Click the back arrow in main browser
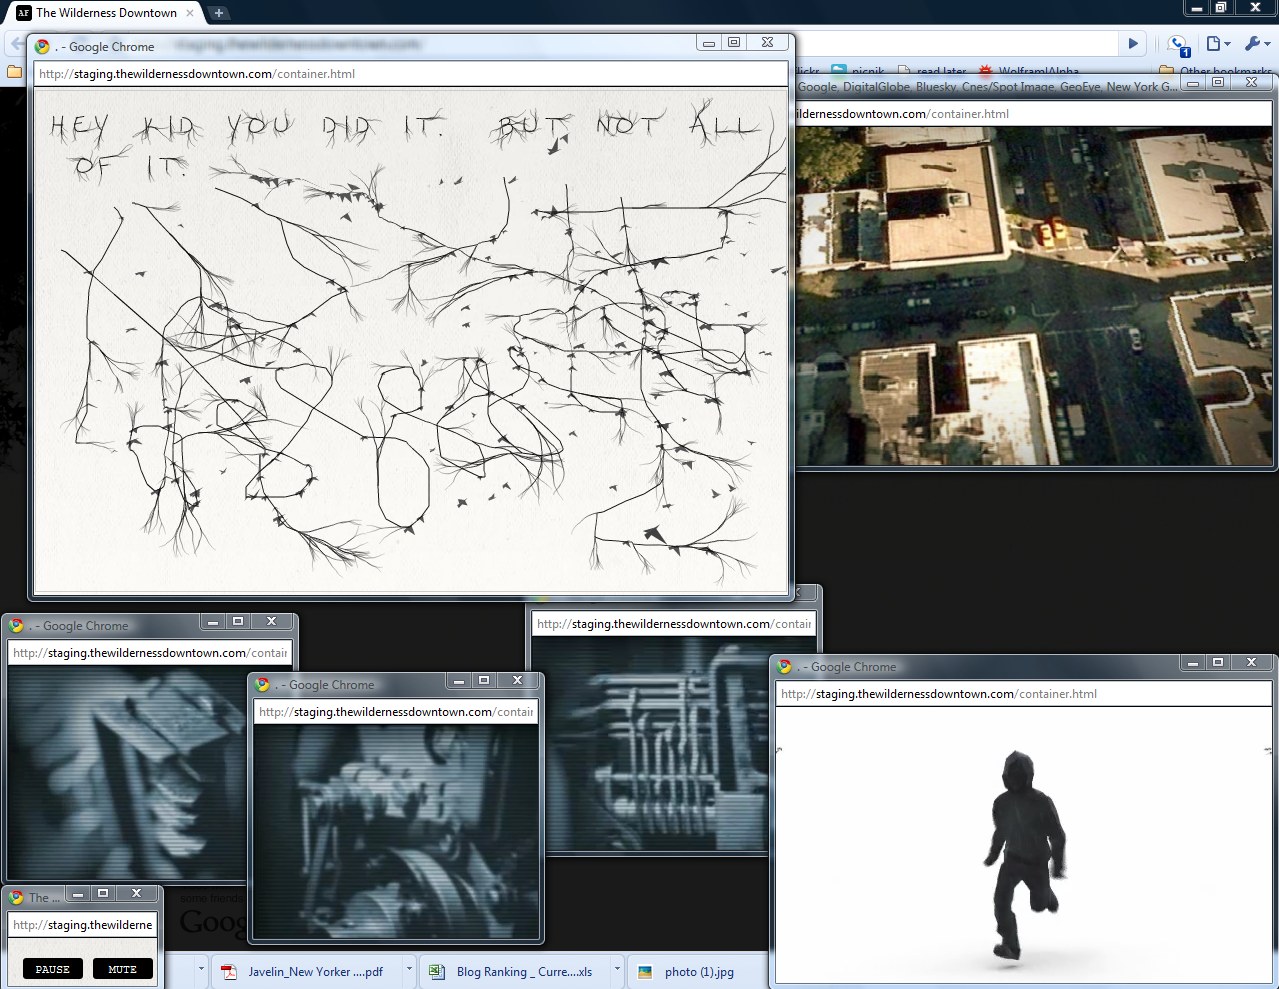The height and width of the screenshot is (989, 1279). click(16, 45)
